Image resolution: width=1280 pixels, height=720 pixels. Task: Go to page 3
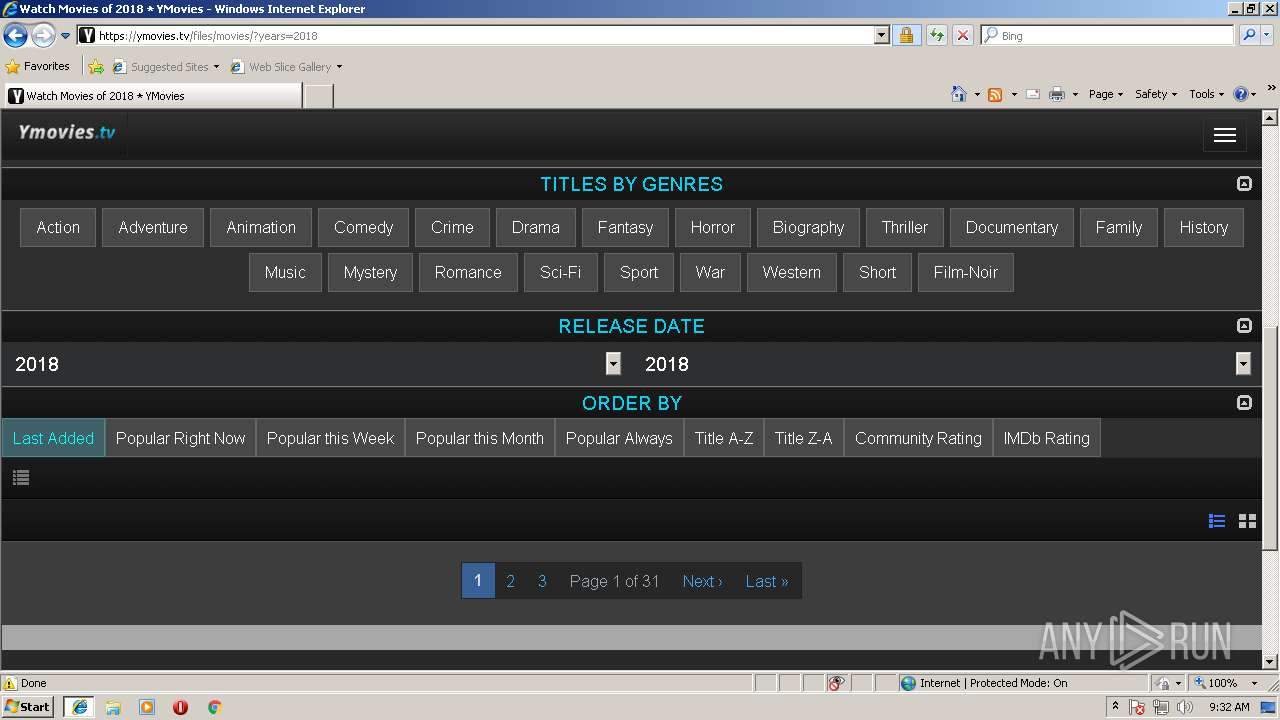pos(542,581)
